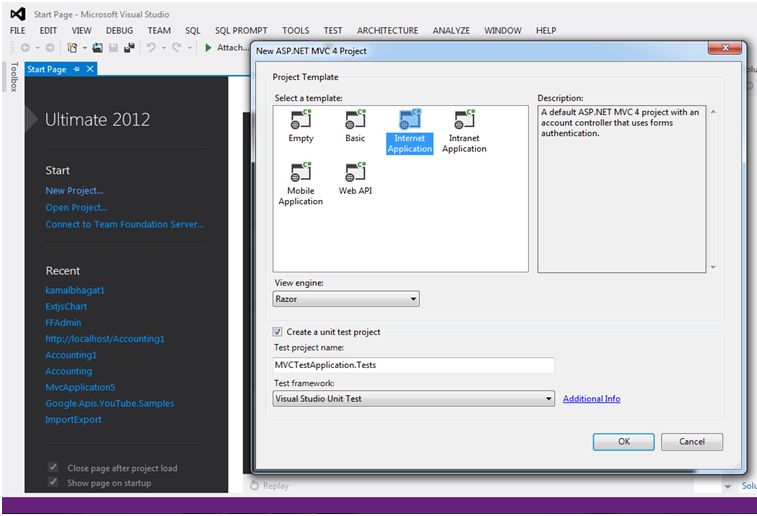
Task: Open recent project ExtjsChart
Action: coord(66,307)
